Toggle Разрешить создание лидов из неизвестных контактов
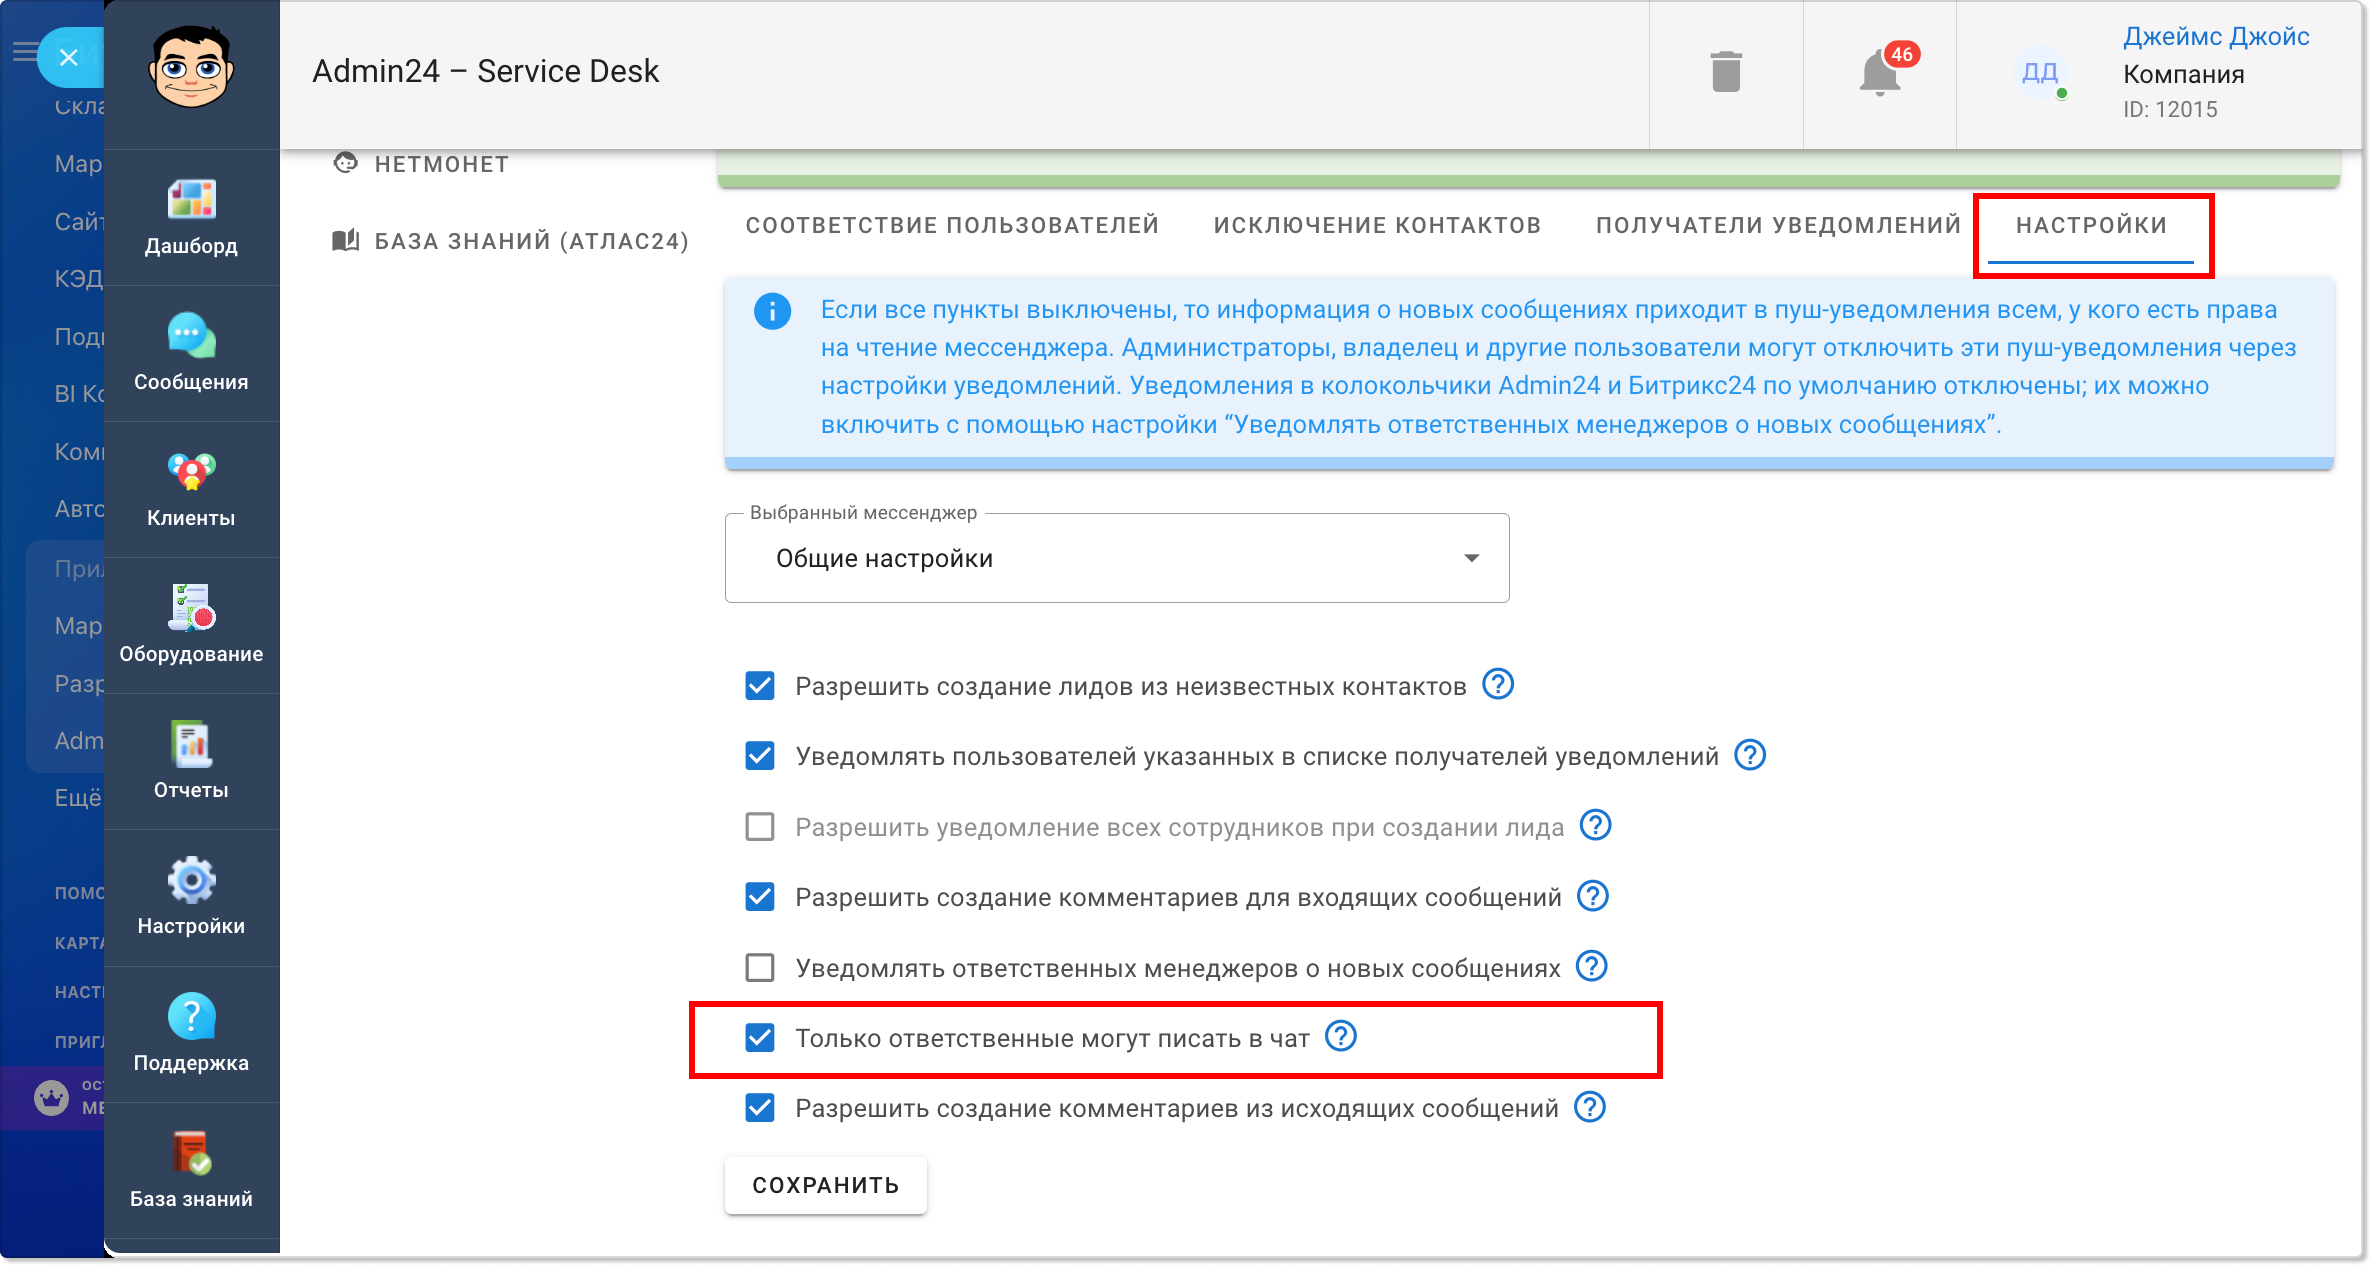 tap(760, 686)
